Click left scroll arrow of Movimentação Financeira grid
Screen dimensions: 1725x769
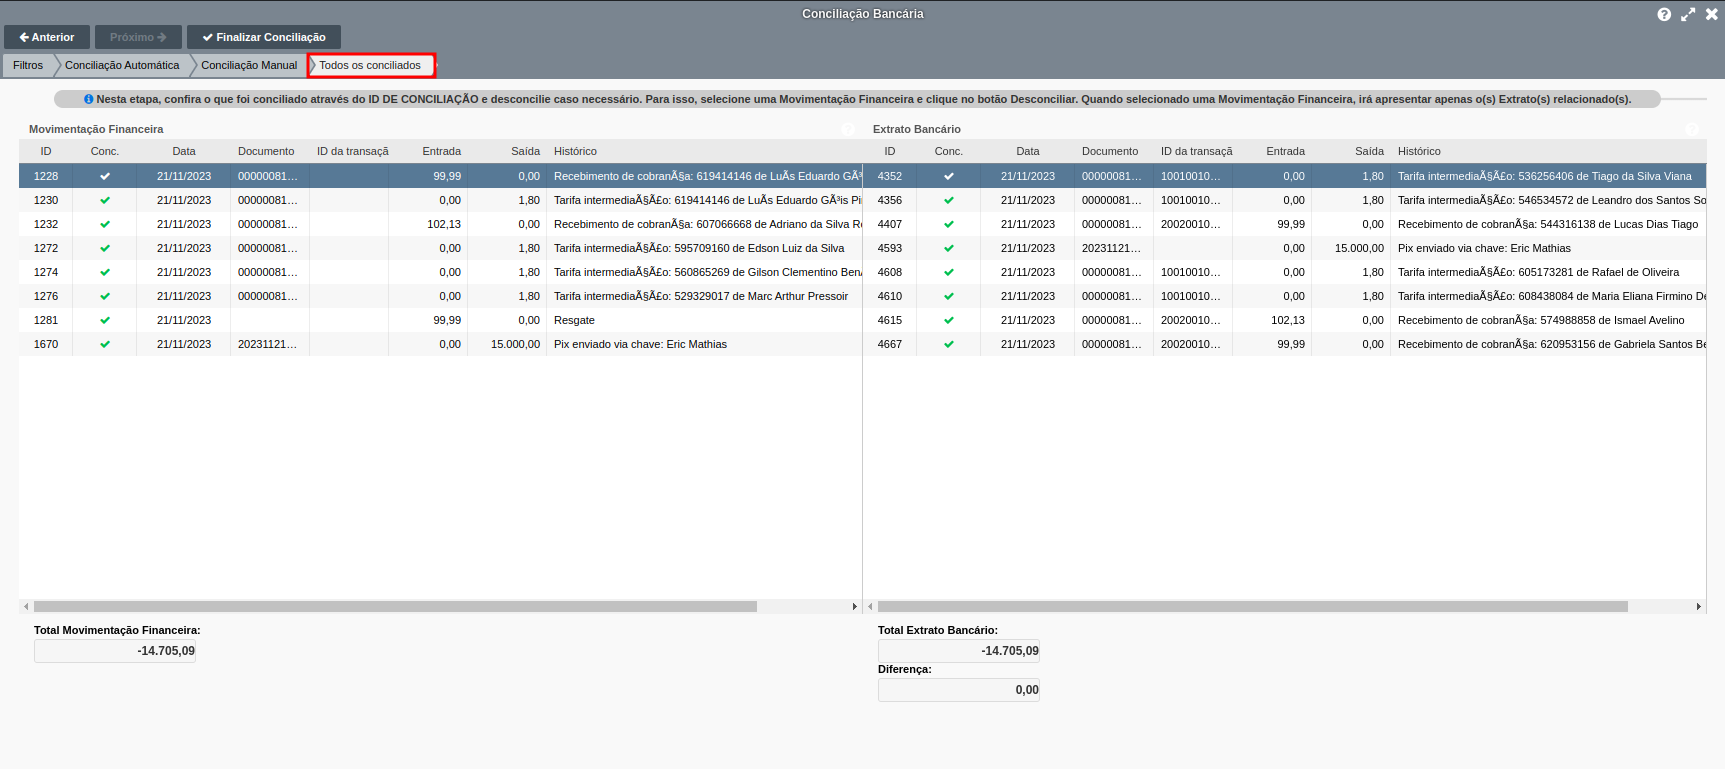26,606
